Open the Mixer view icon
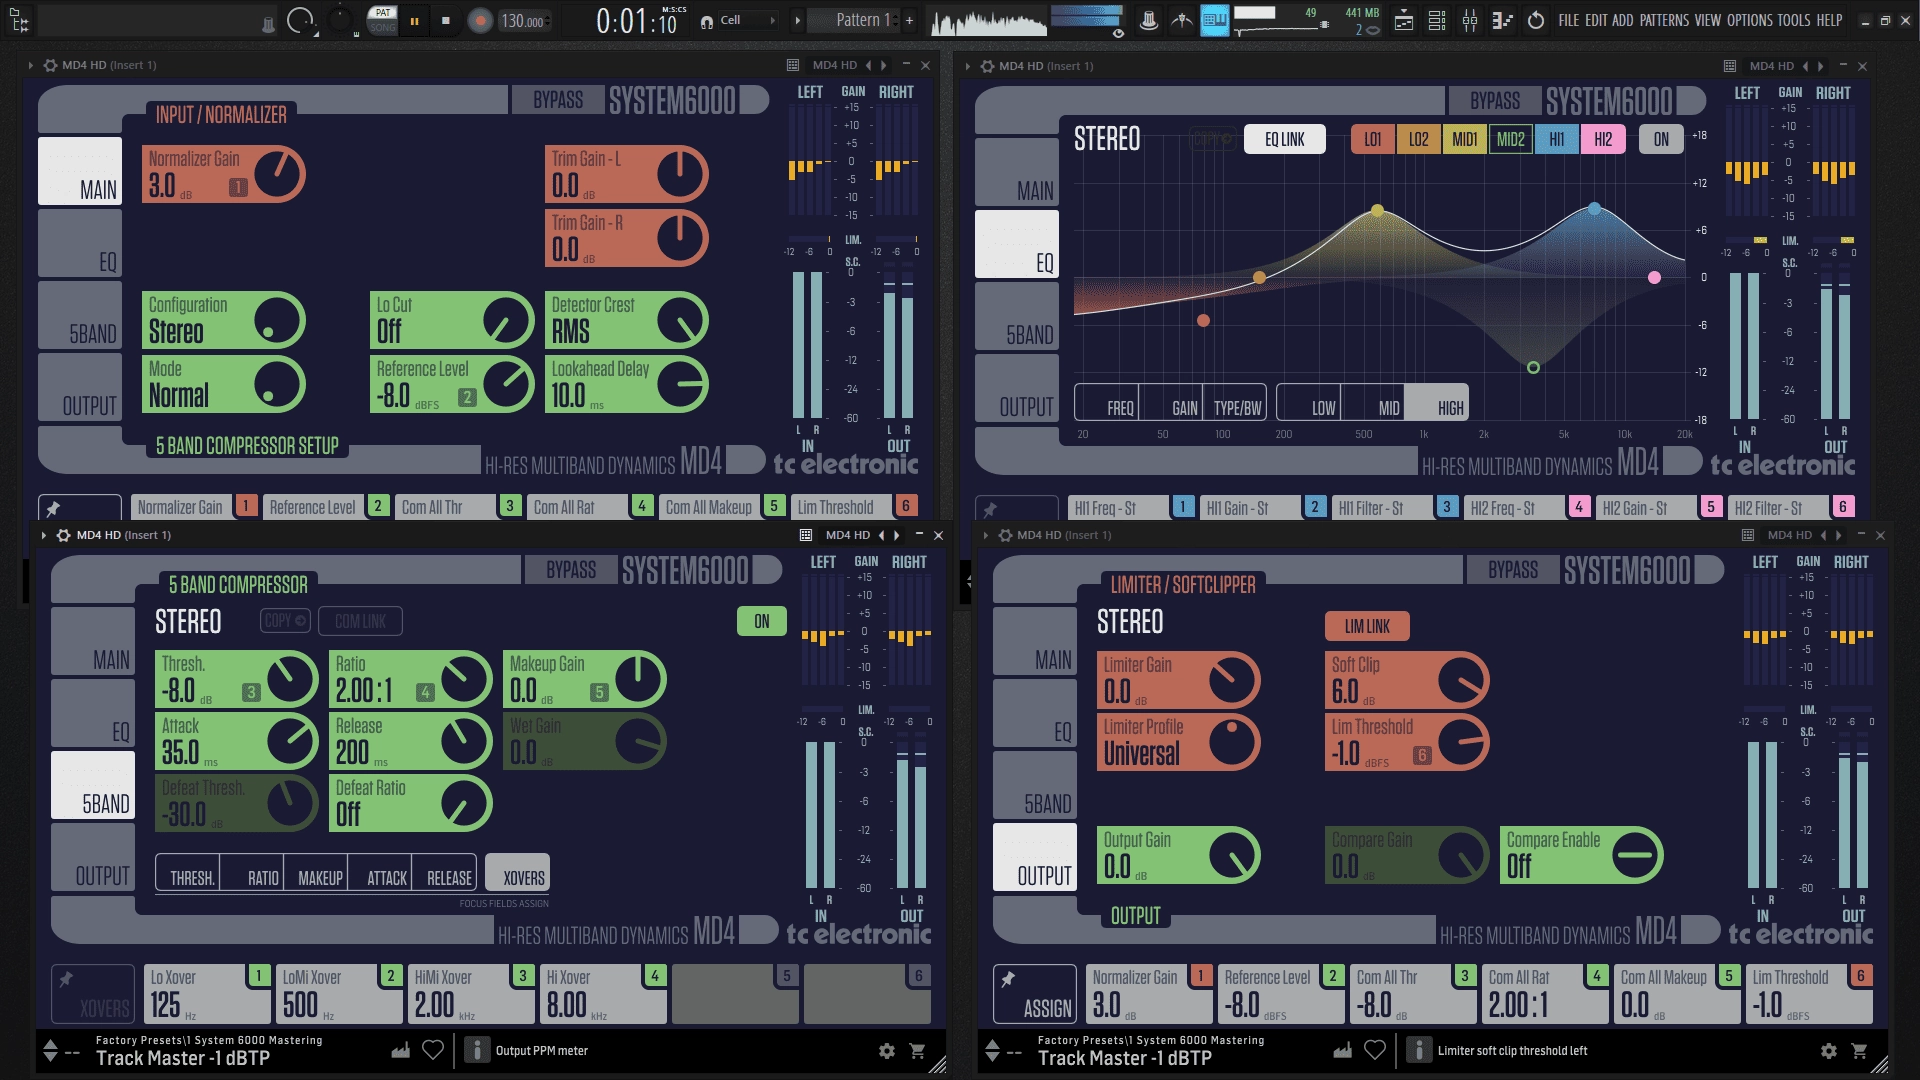This screenshot has height=1080, width=1920. pyautogui.click(x=1470, y=21)
